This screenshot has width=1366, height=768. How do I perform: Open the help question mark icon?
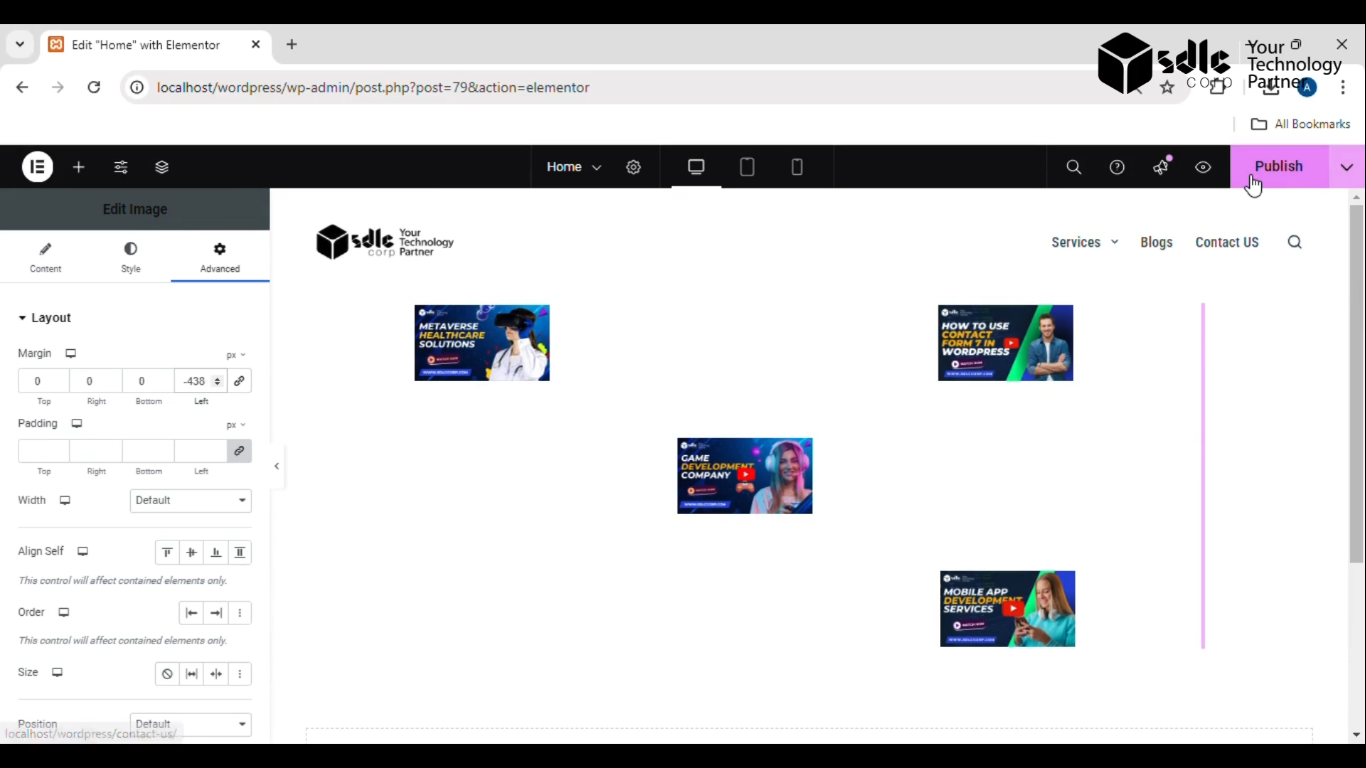pos(1117,167)
